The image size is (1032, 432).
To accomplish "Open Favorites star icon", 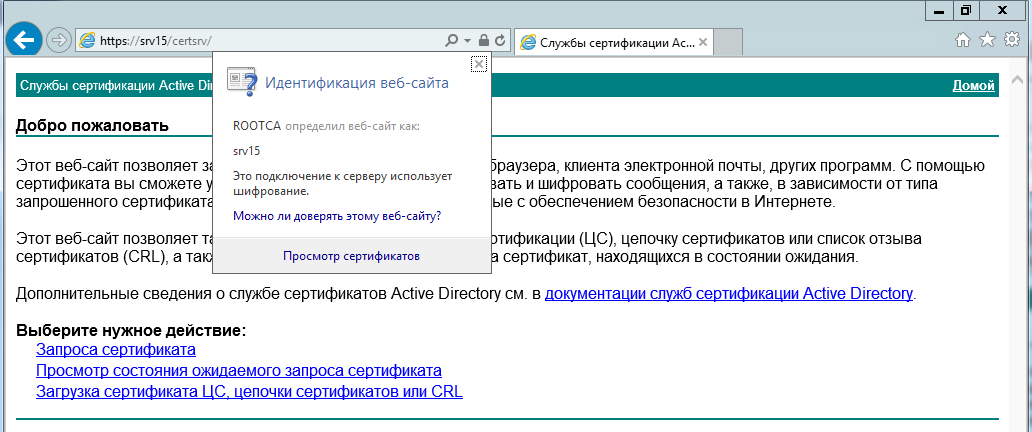I will [x=987, y=40].
